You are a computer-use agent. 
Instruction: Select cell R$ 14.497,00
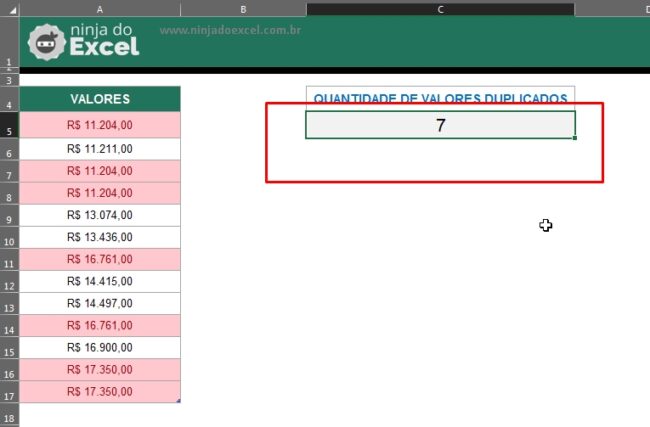pyautogui.click(x=100, y=303)
